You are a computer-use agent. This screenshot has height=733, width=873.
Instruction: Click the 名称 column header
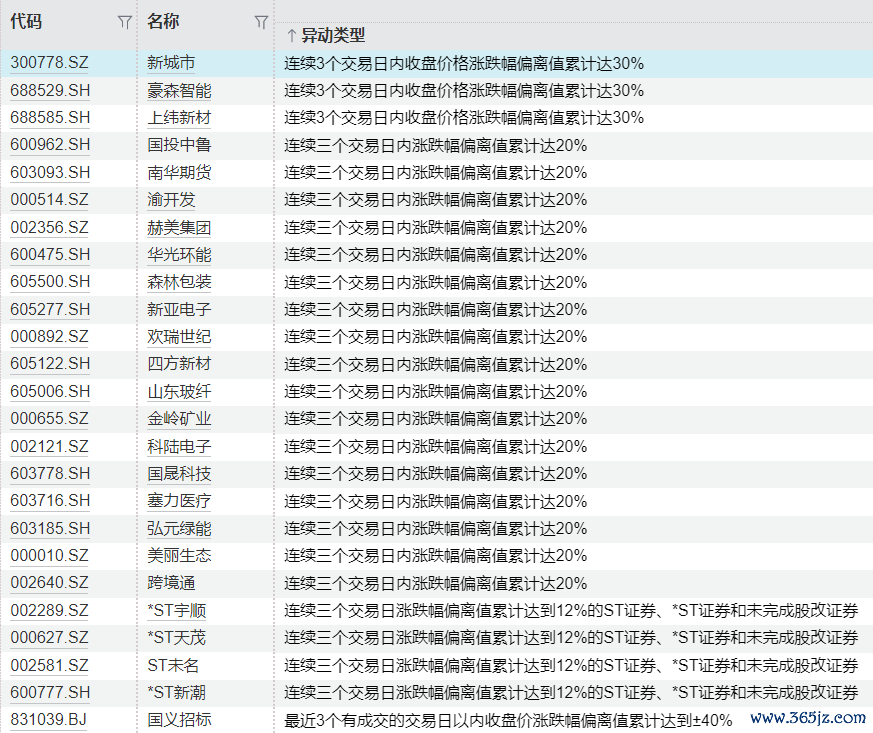click(163, 22)
